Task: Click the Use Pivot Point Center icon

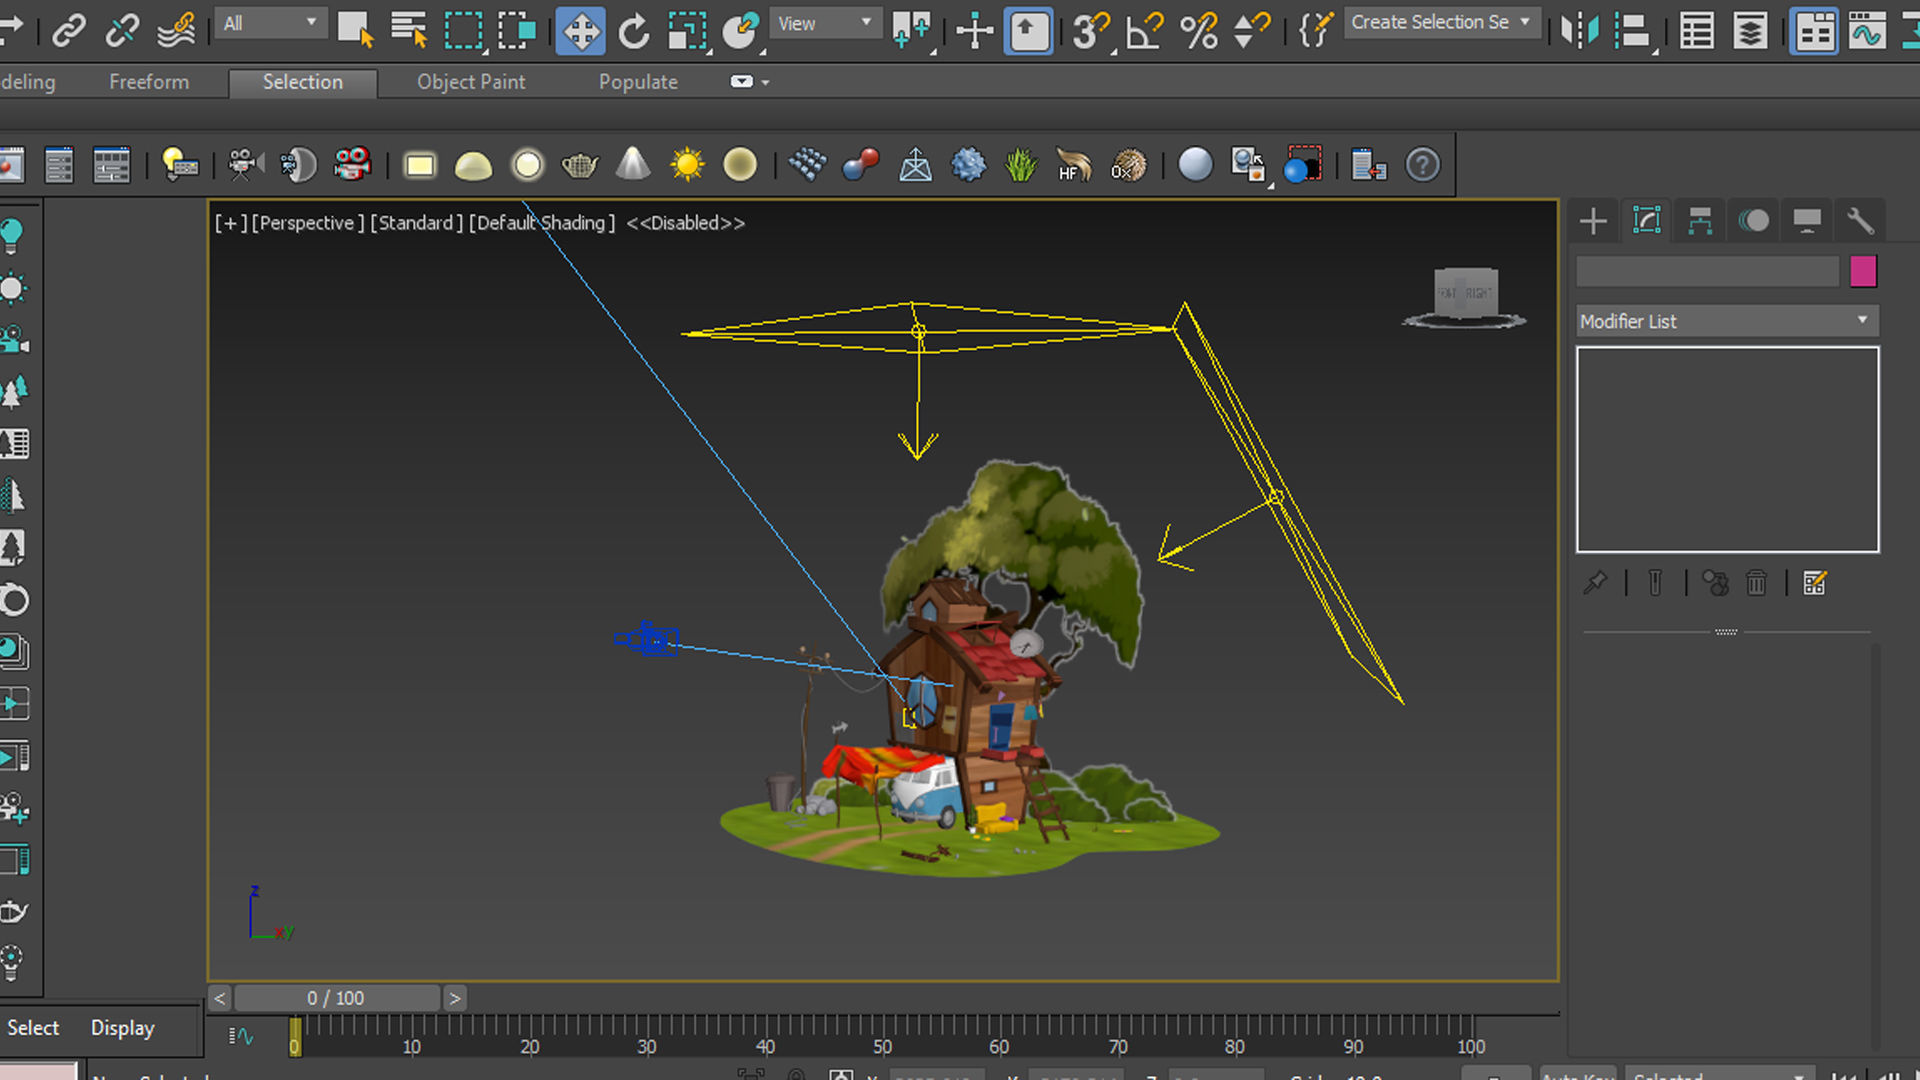Action: click(912, 30)
